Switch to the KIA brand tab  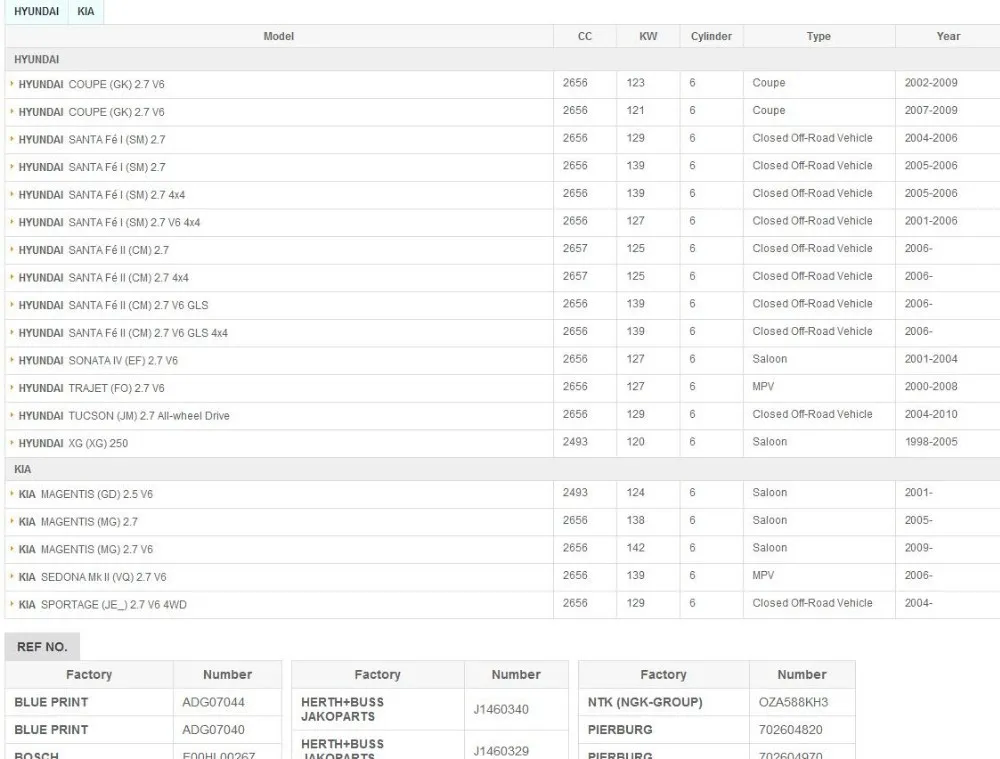tap(85, 11)
